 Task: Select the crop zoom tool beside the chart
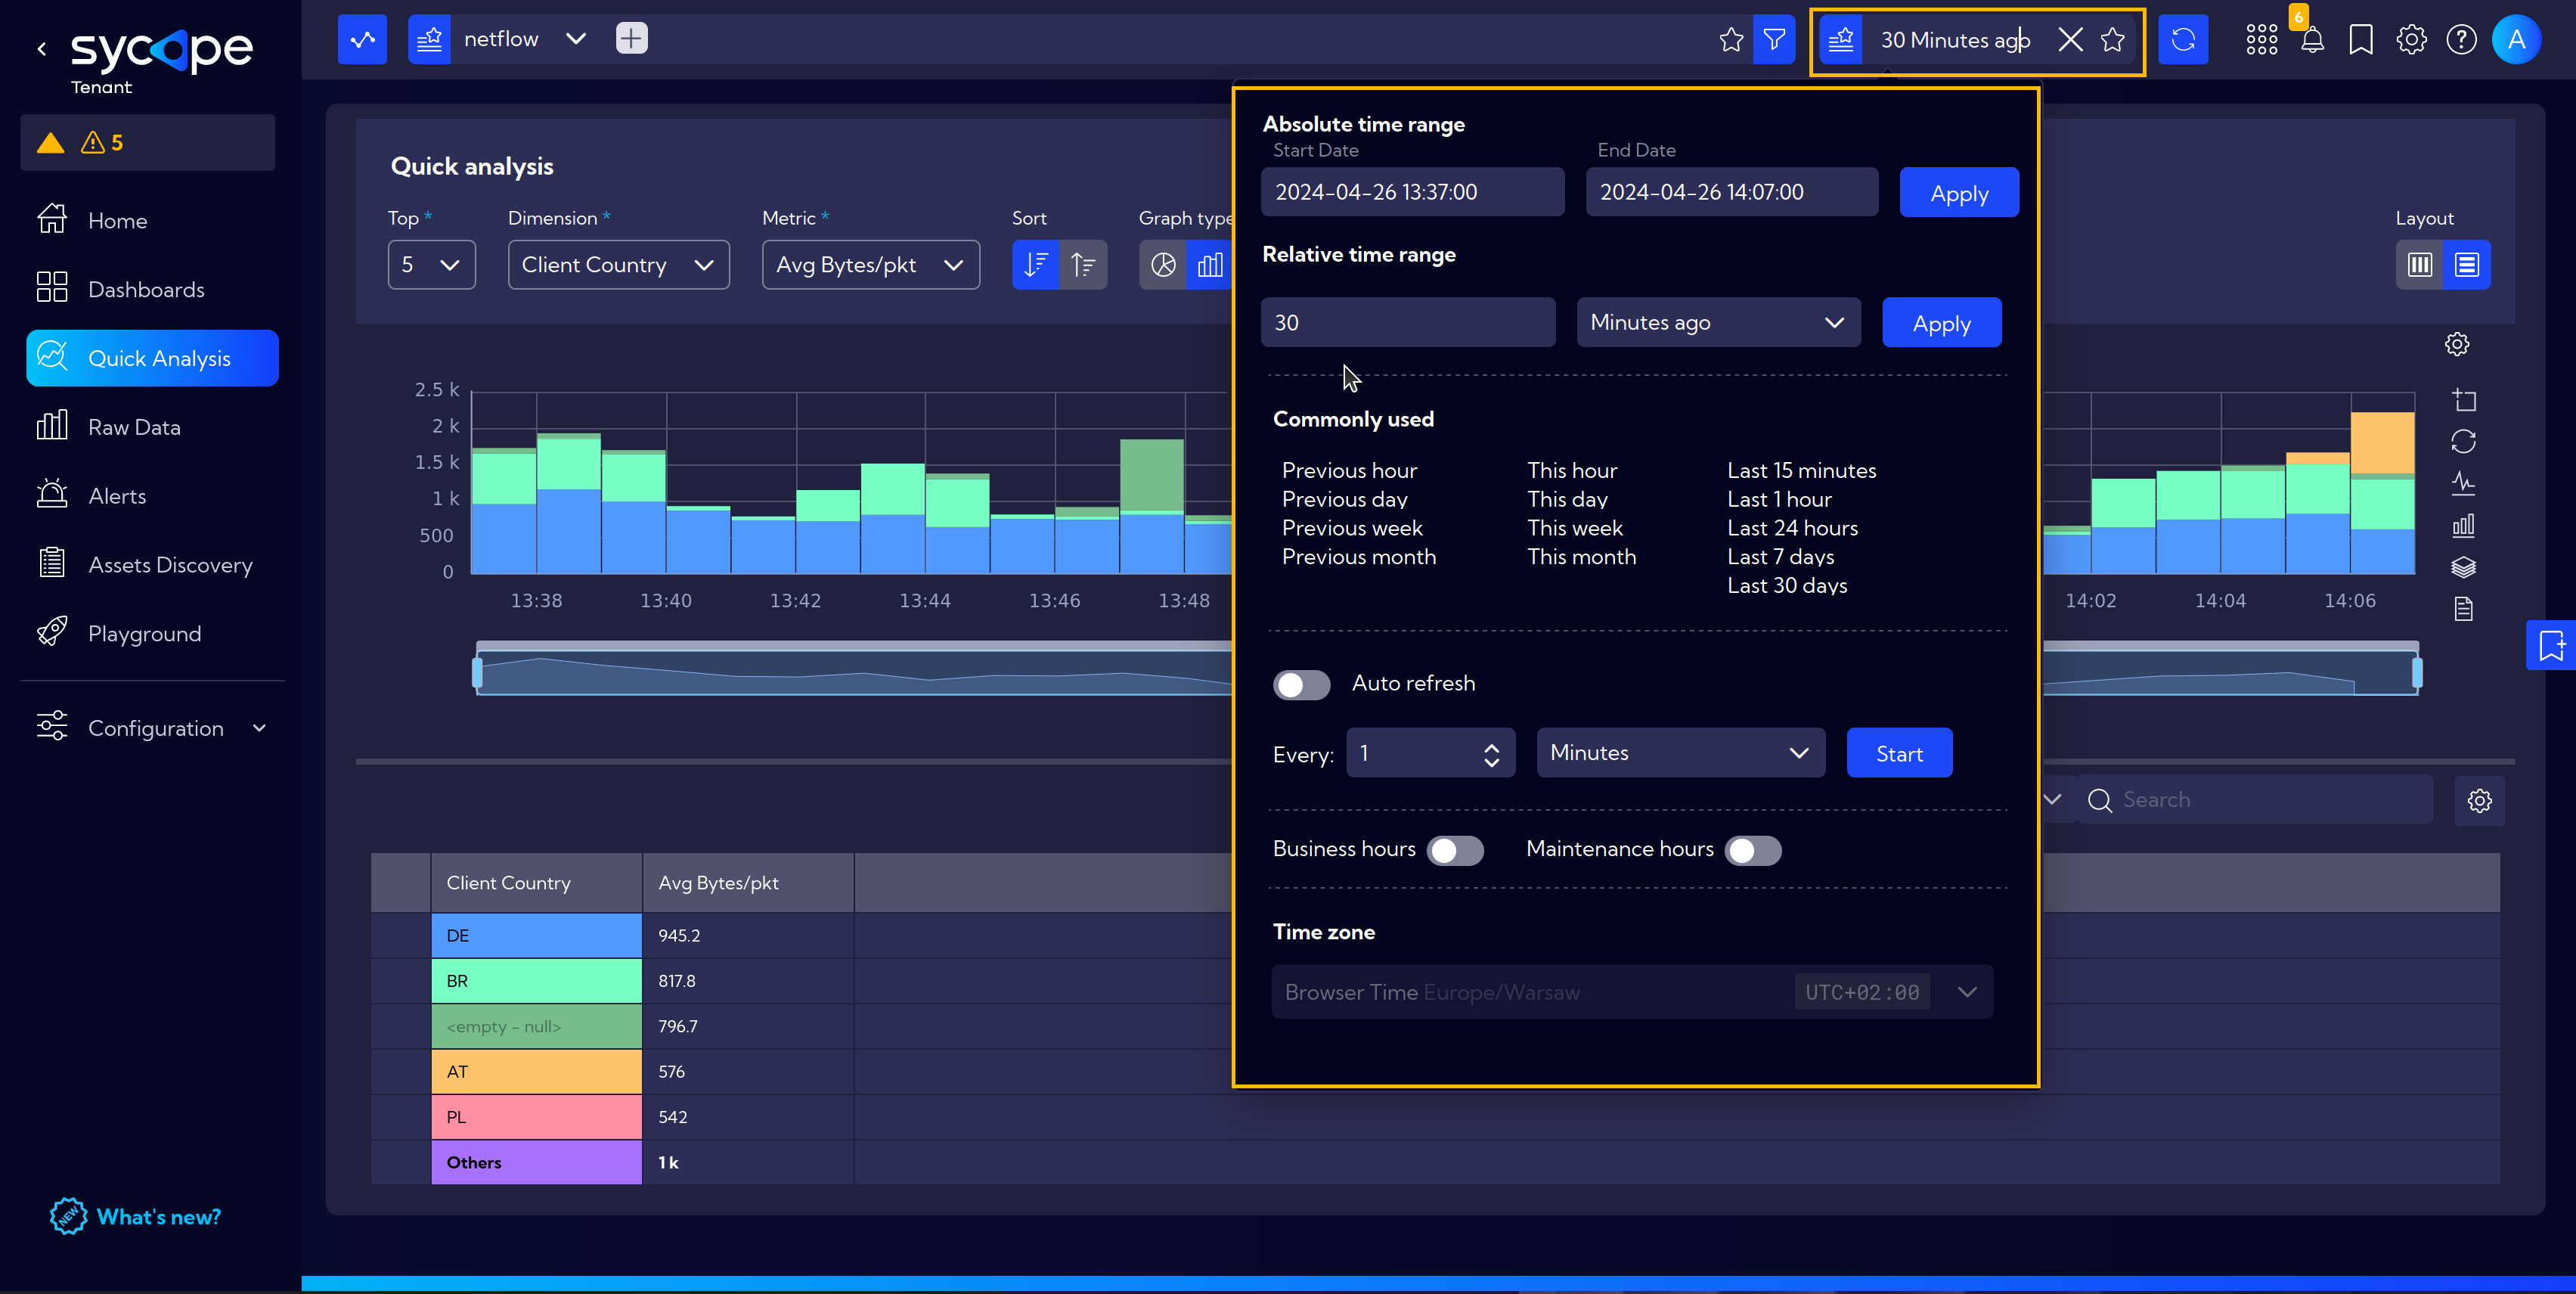pos(2464,400)
